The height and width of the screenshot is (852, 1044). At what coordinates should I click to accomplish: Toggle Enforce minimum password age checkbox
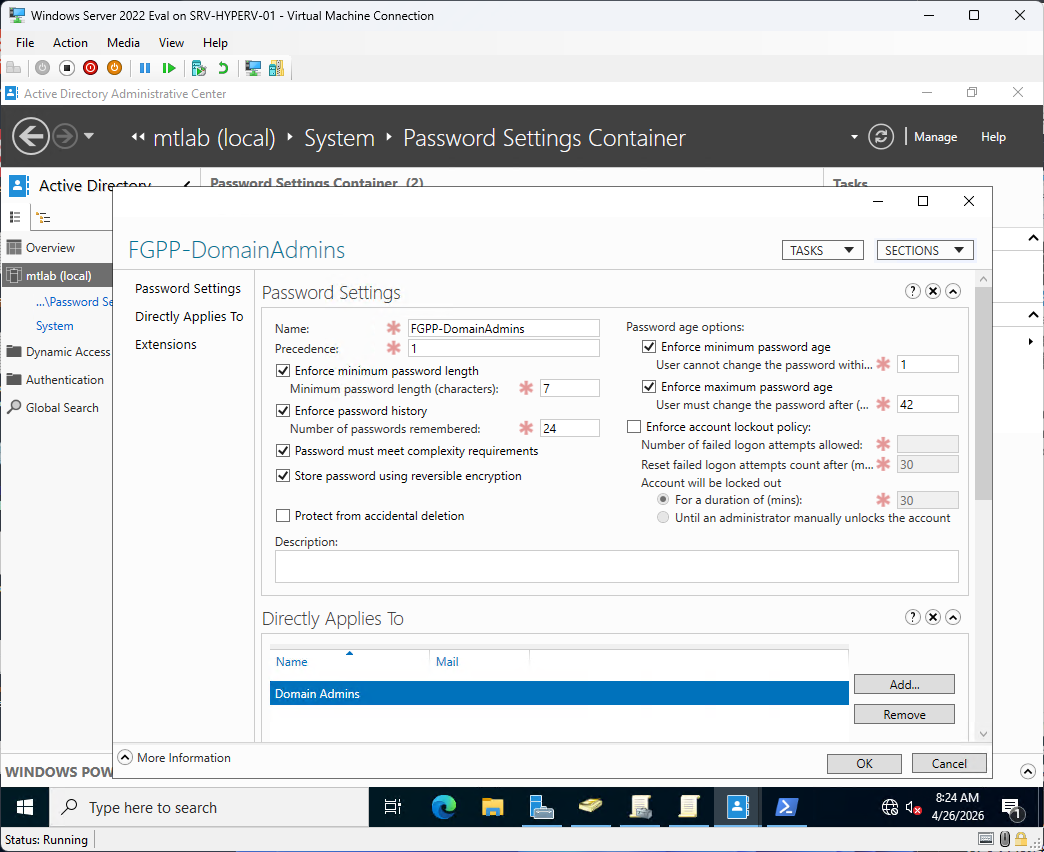tap(649, 347)
